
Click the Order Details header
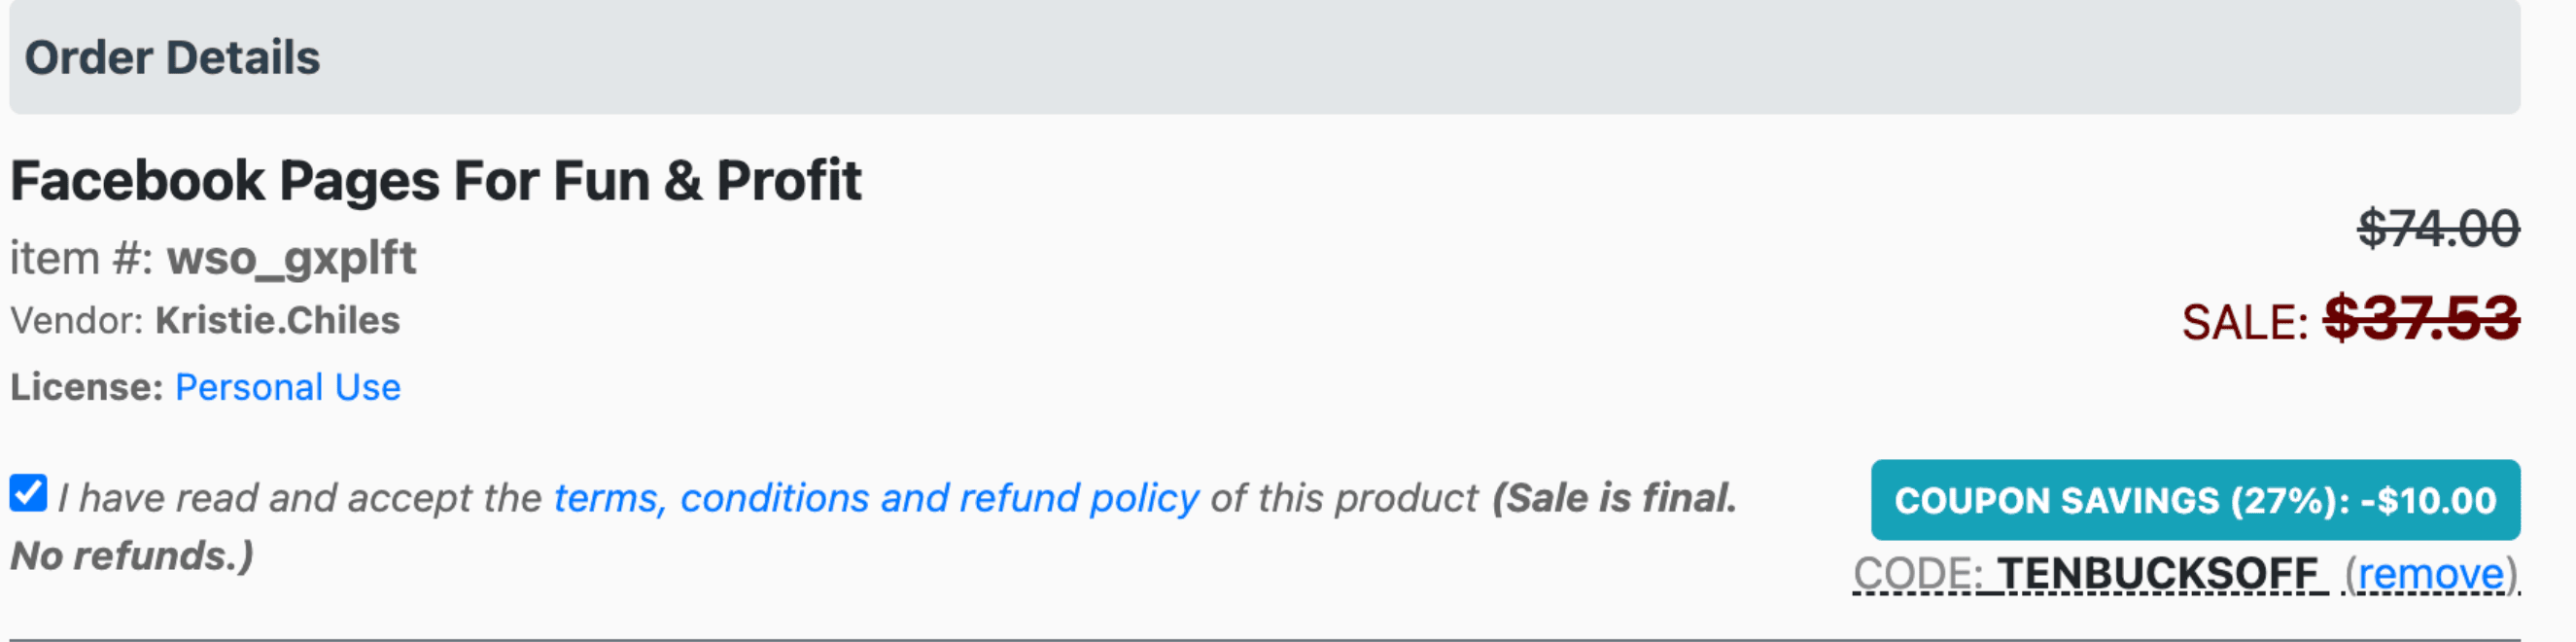172,57
